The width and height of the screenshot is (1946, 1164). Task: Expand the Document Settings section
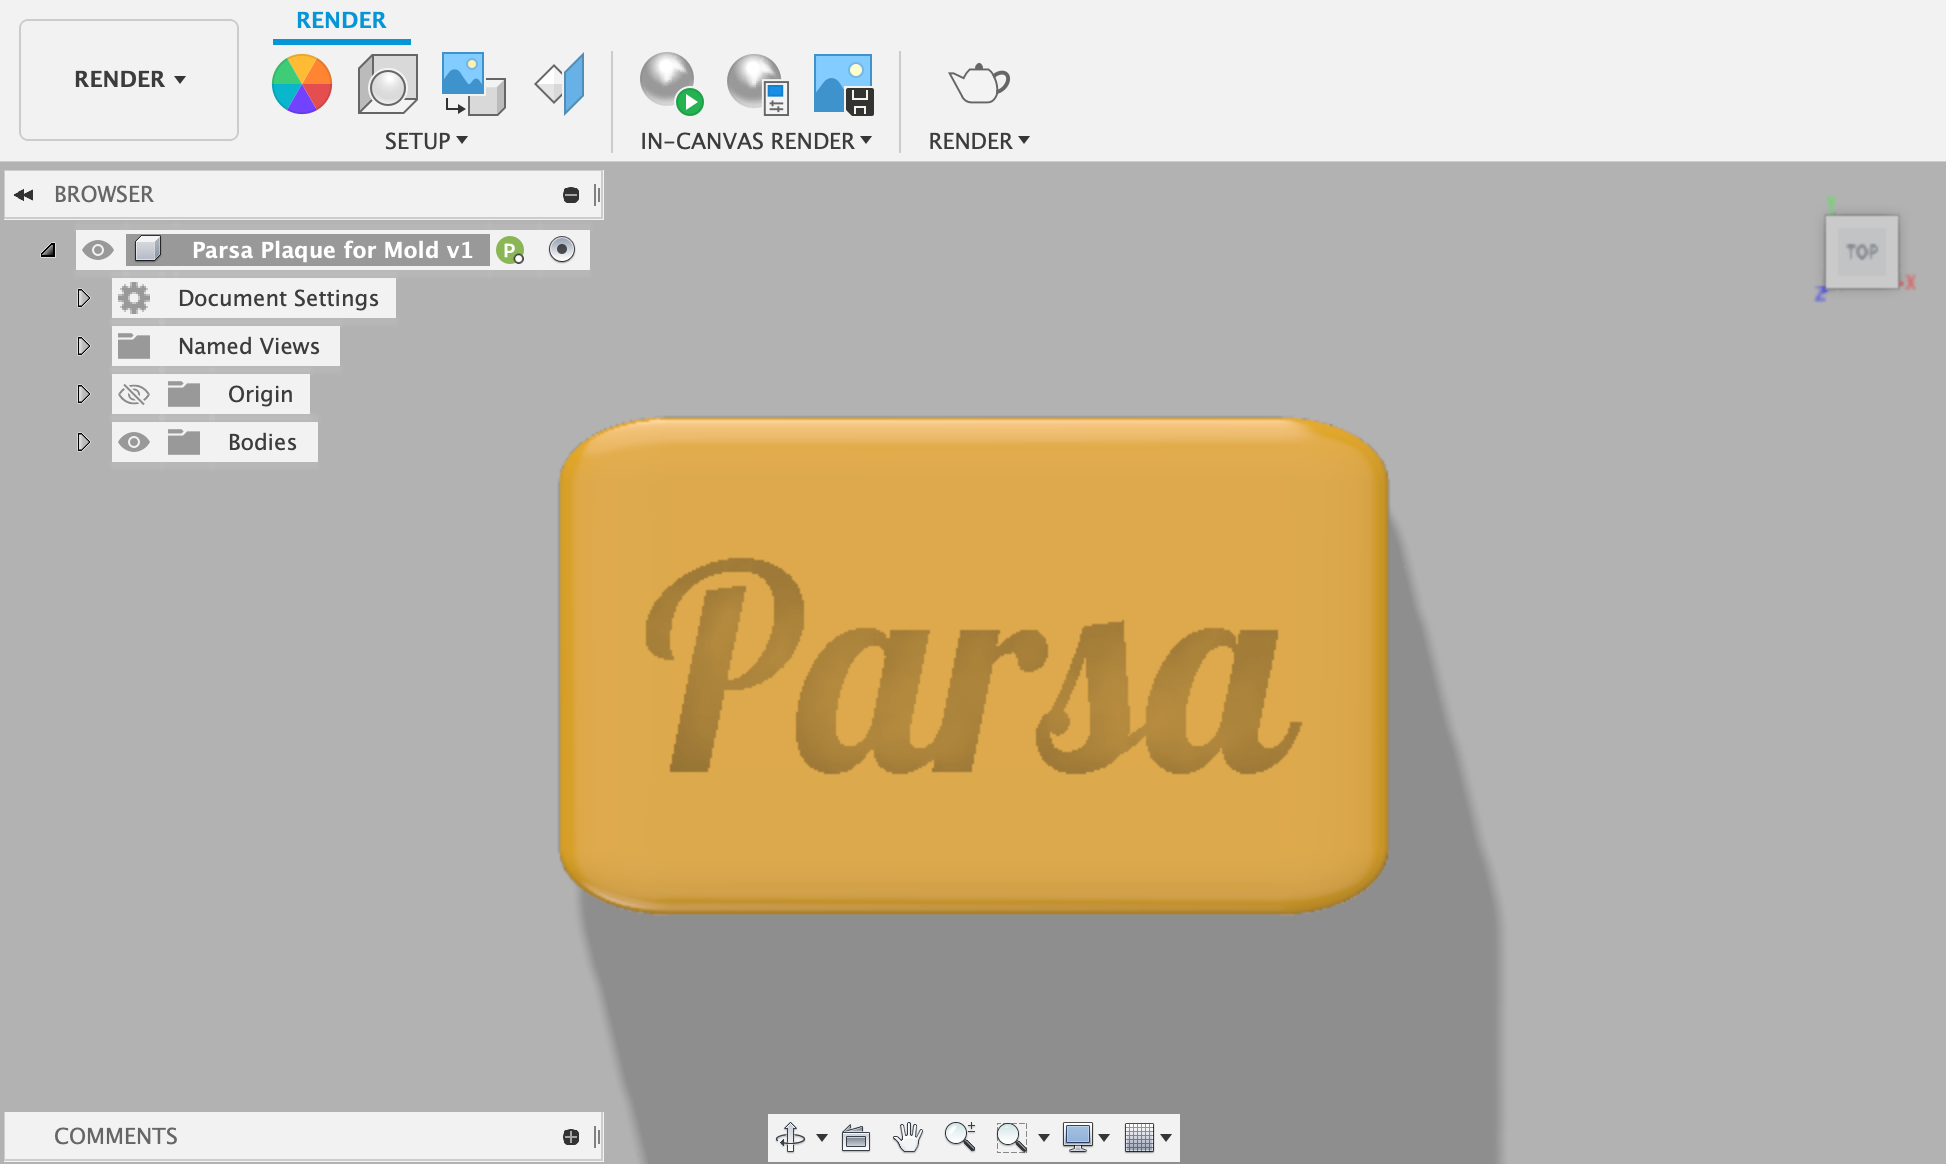tap(83, 297)
